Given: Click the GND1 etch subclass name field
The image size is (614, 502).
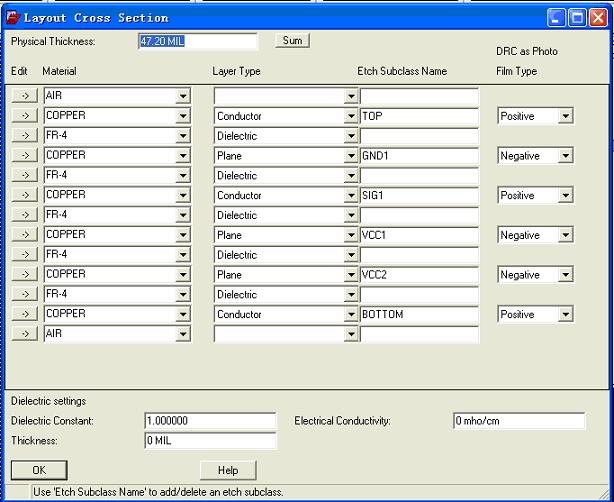Looking at the screenshot, I should pyautogui.click(x=419, y=155).
